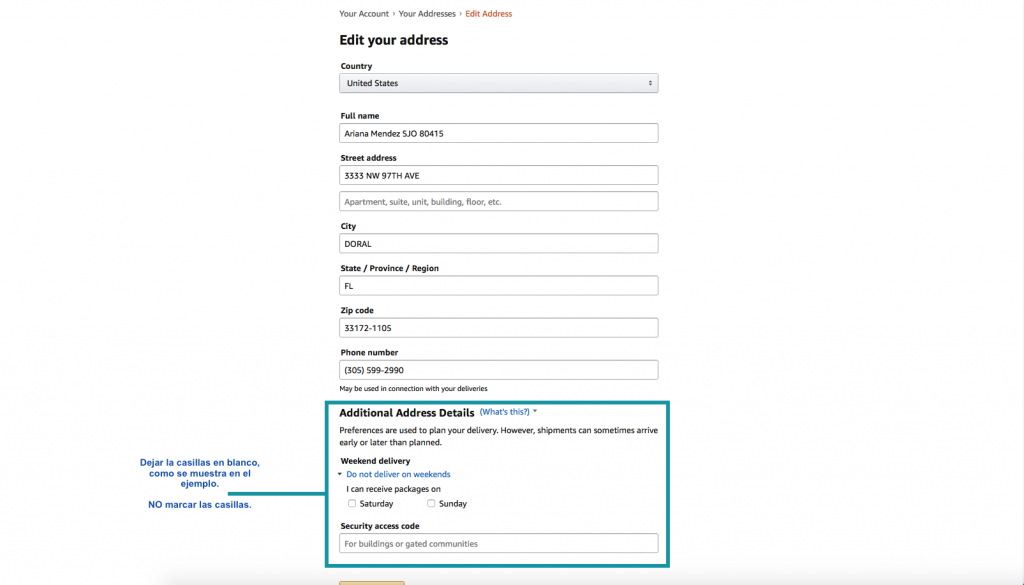Click the 'I can receive packages on' text
The width and height of the screenshot is (1024, 585).
pos(393,489)
